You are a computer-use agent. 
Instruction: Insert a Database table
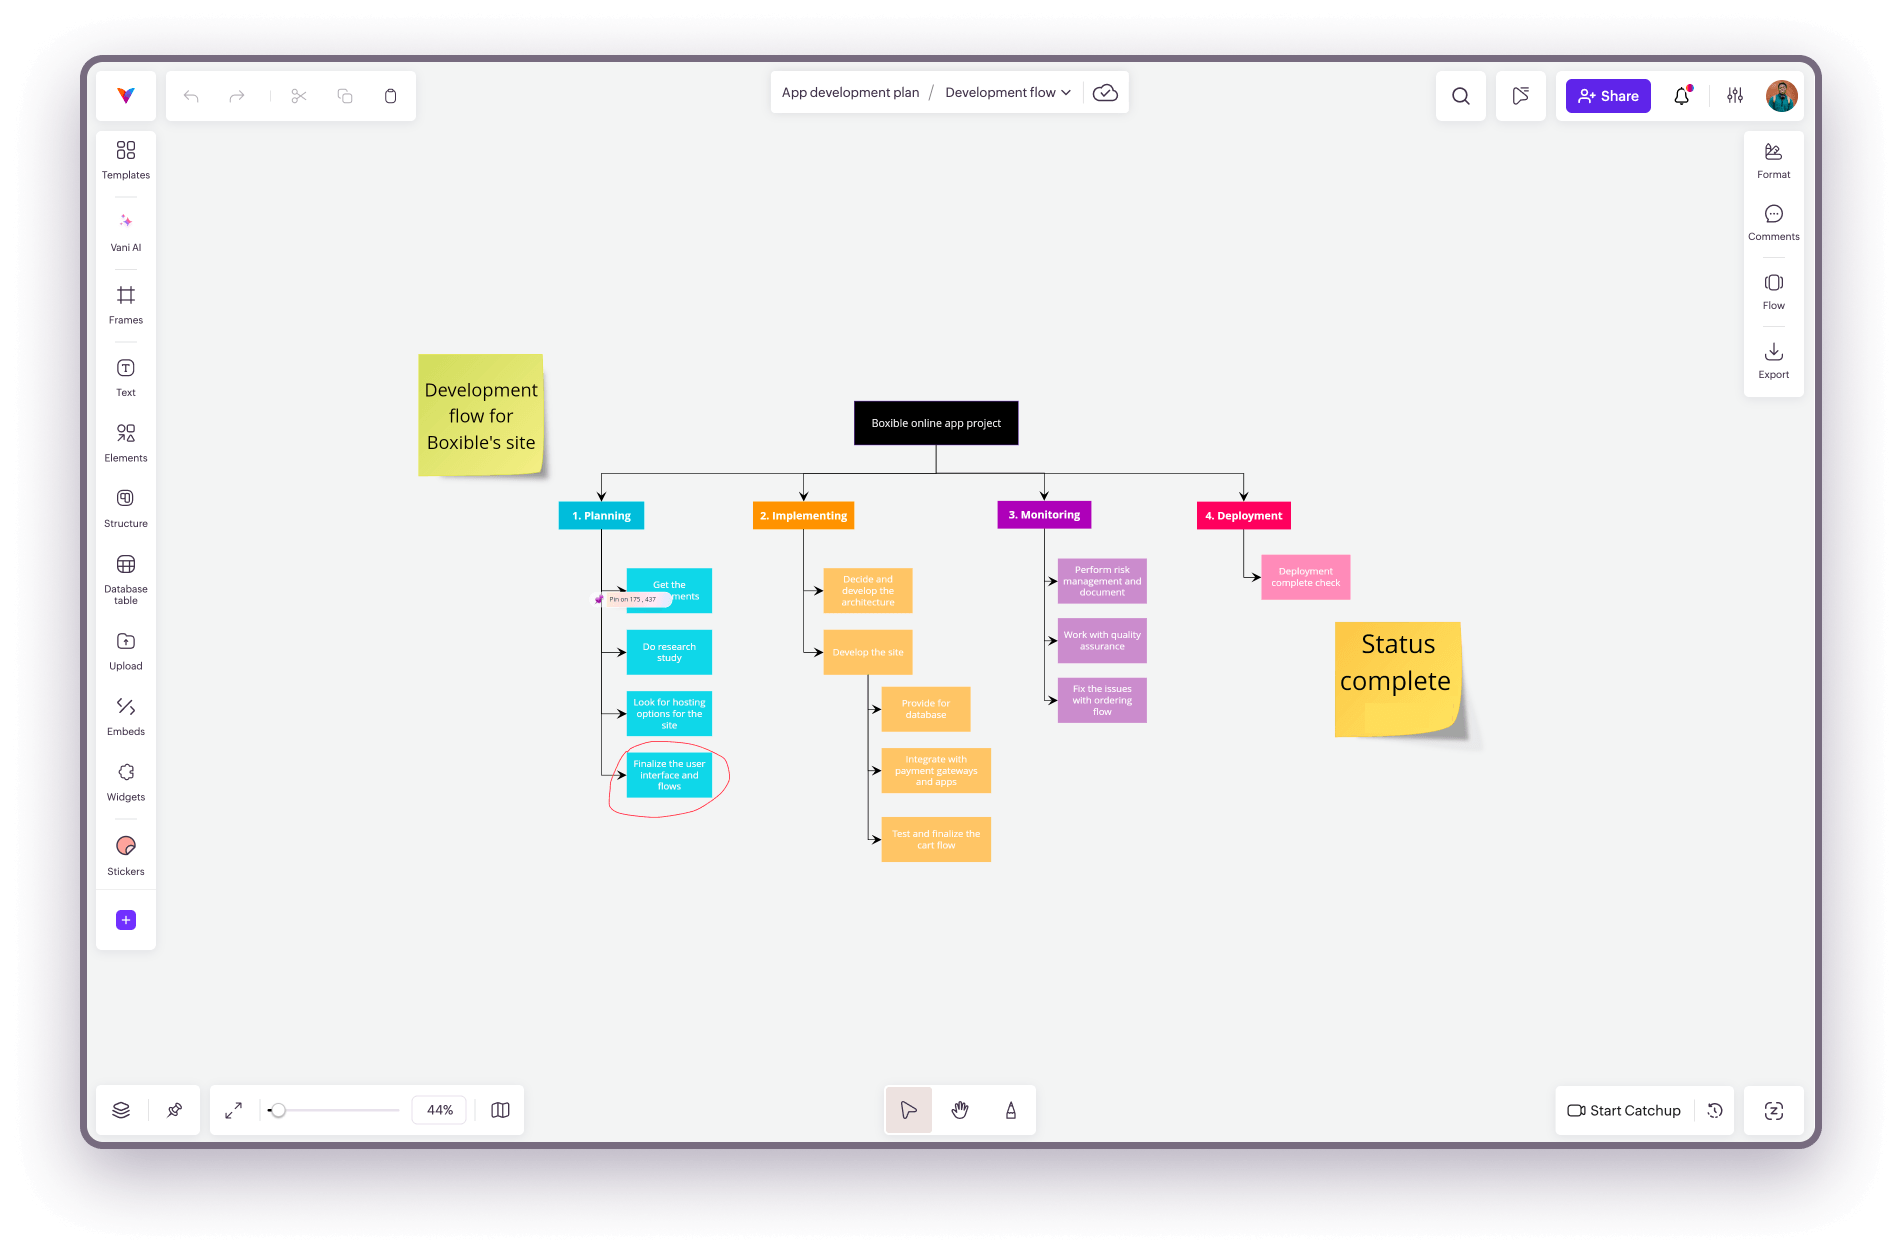(126, 579)
